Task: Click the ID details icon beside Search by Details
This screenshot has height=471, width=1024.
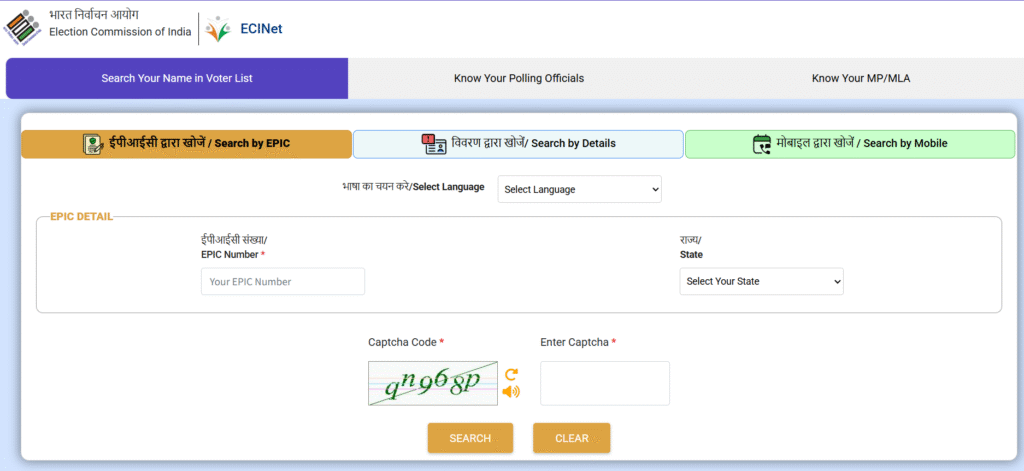Action: click(x=433, y=144)
